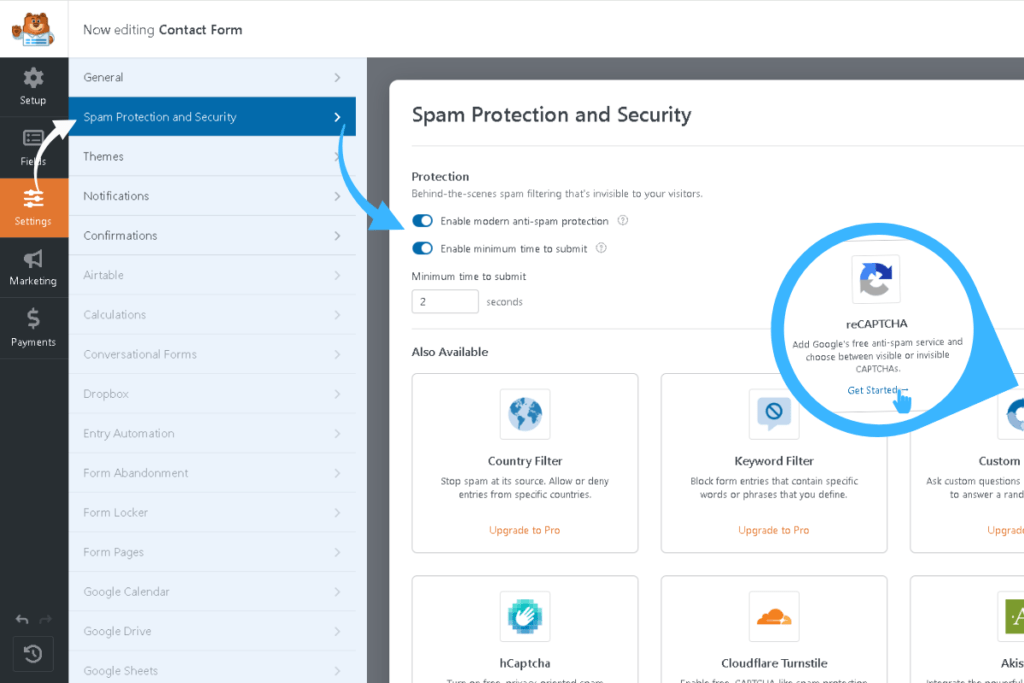Expand the General settings section

coord(212,77)
